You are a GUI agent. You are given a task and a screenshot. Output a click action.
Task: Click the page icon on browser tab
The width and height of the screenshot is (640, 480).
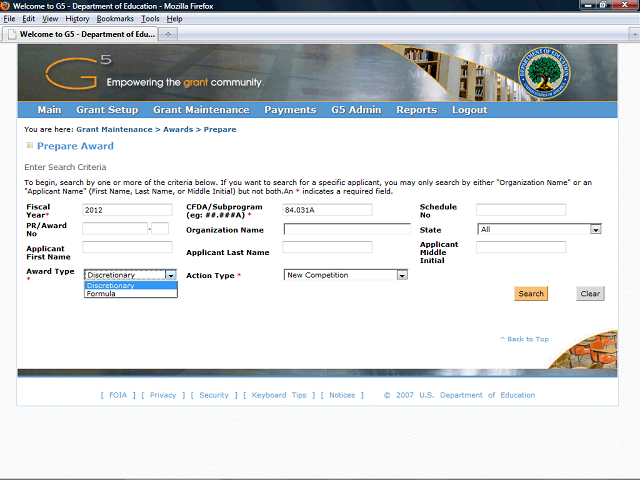point(12,34)
